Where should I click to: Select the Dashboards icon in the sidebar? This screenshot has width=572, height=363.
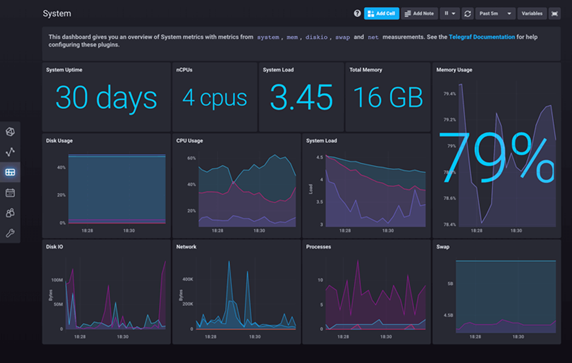(10, 172)
